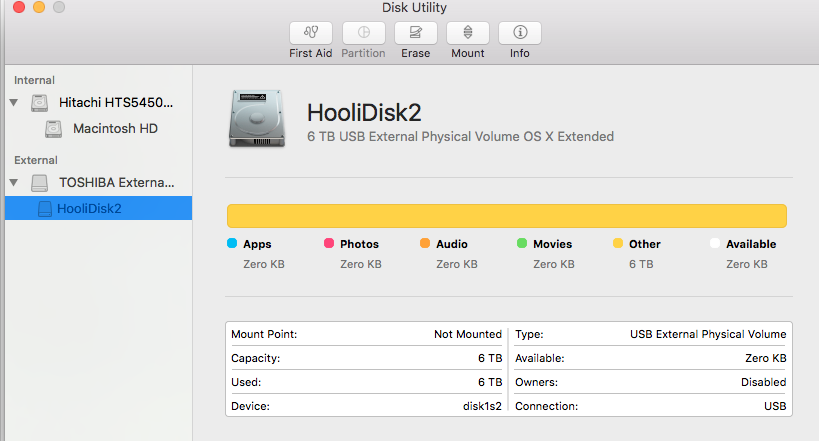This screenshot has width=819, height=441.
Task: Click the Hitachi drive icon
Action: pyautogui.click(x=39, y=102)
